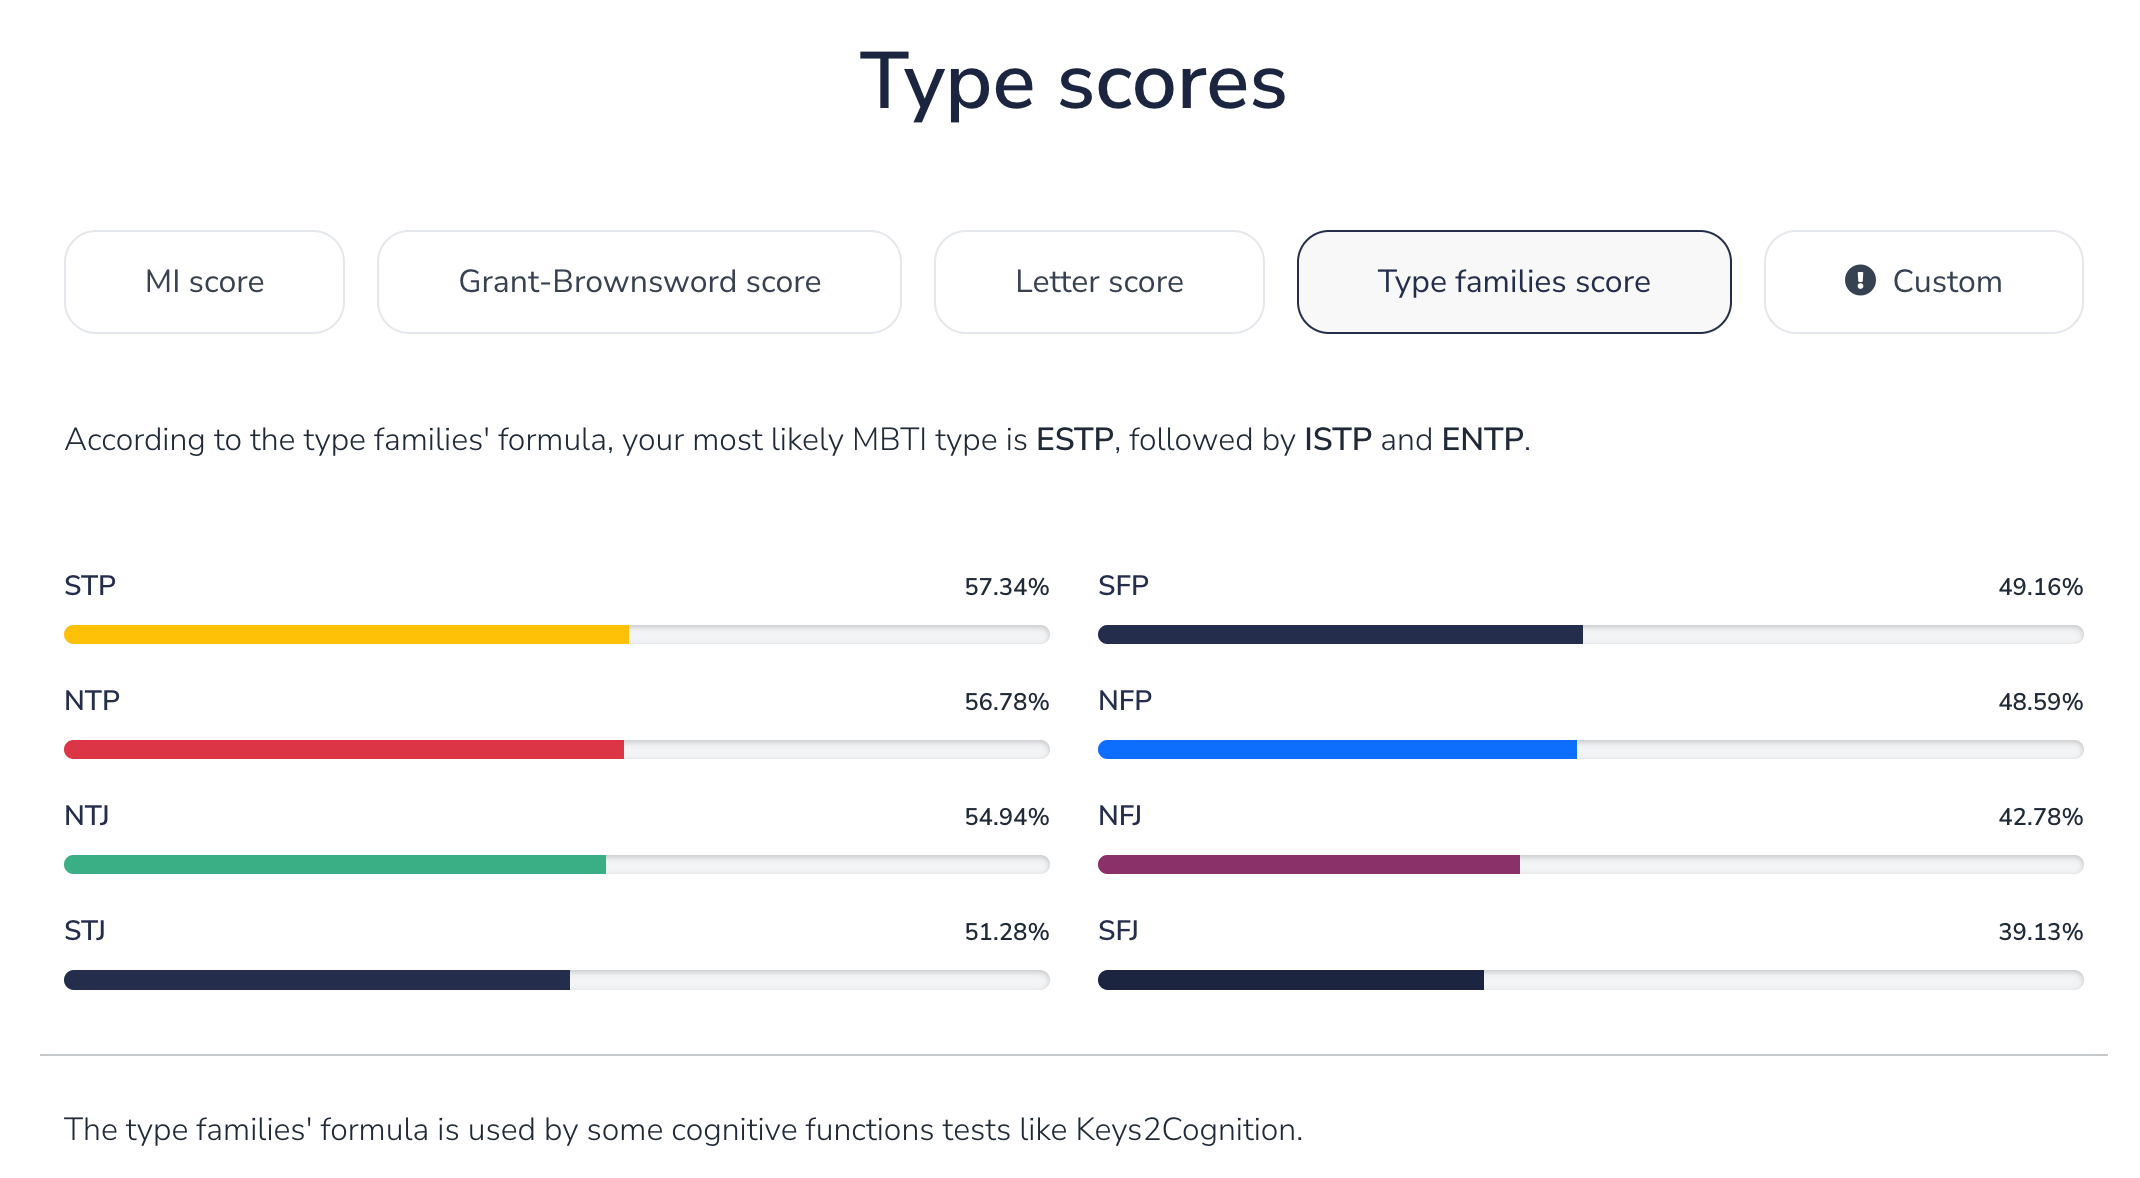
Task: Click the Type families score tab
Action: [1513, 282]
